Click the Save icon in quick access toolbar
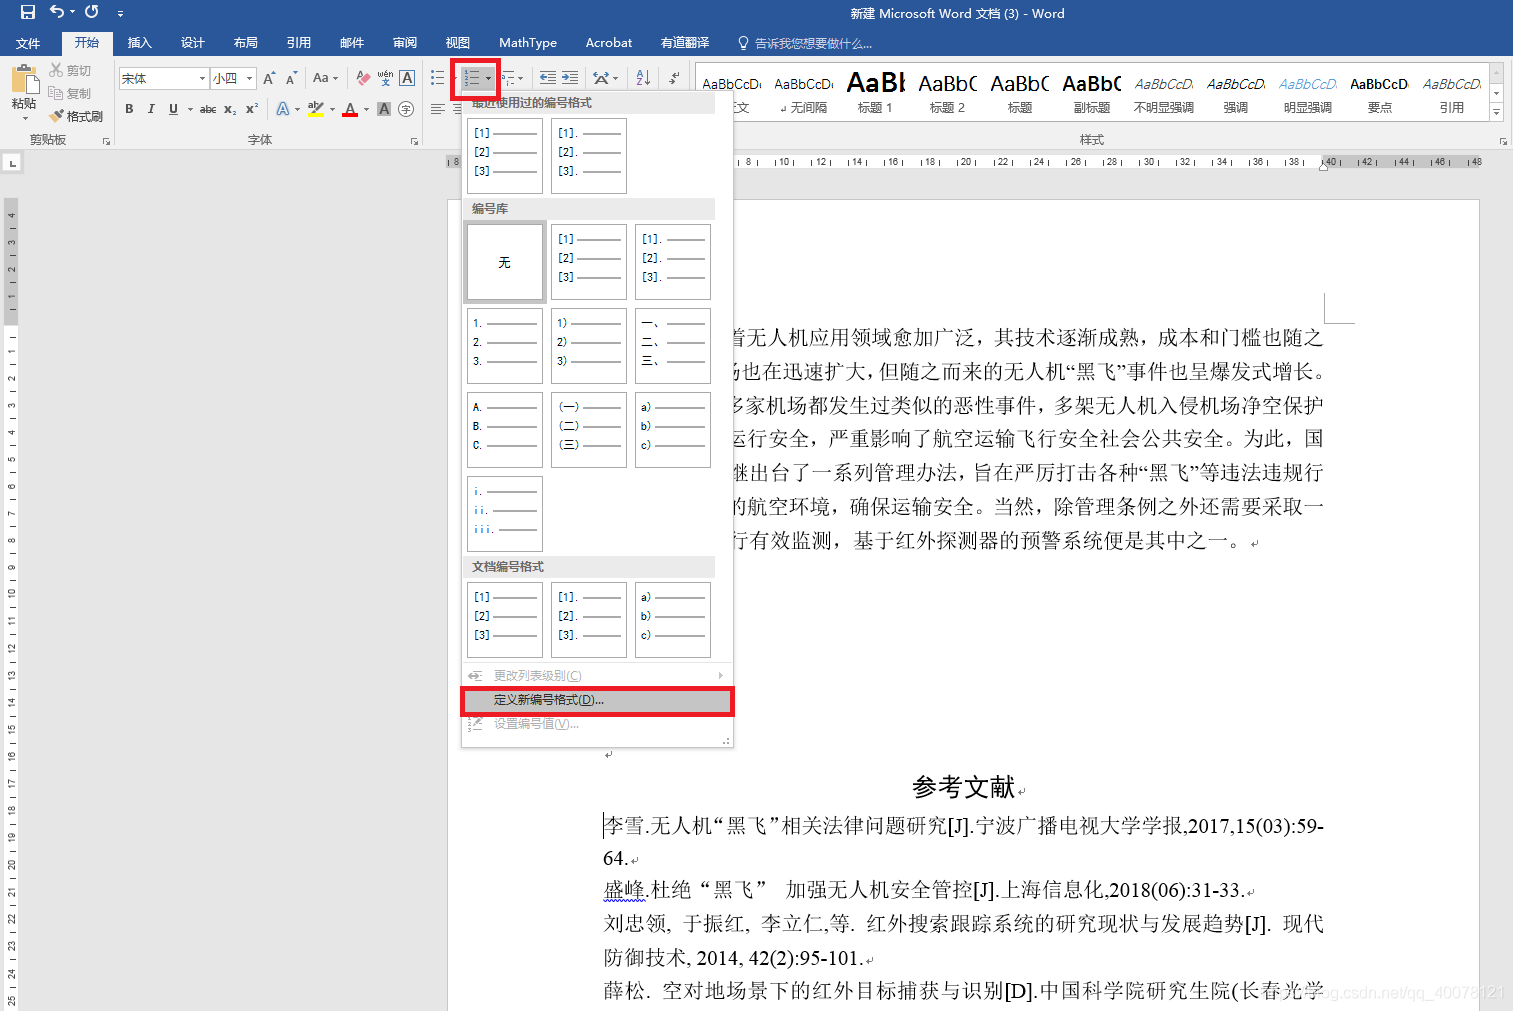The image size is (1513, 1011). (27, 12)
